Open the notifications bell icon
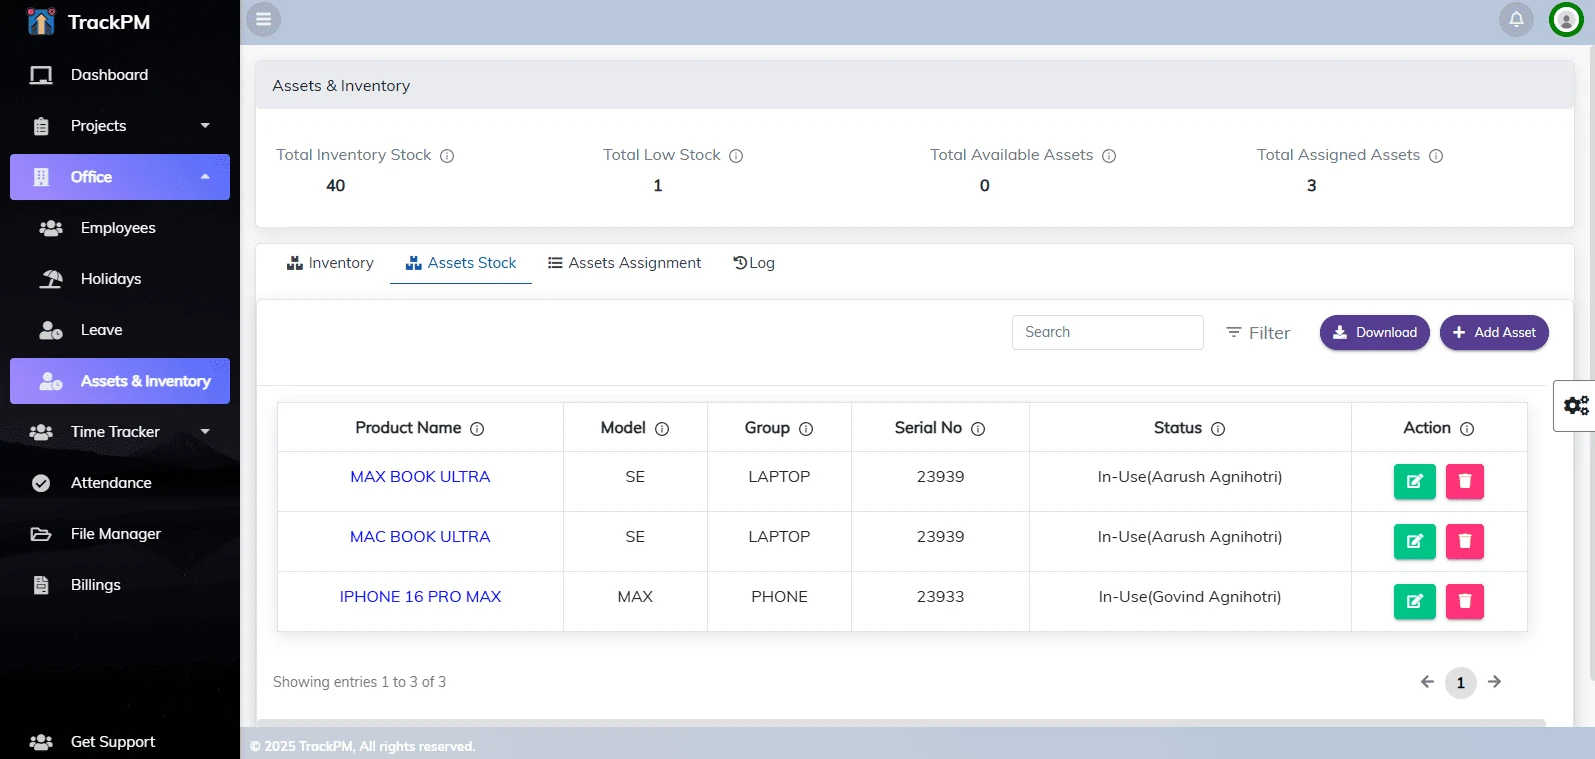 click(1516, 19)
